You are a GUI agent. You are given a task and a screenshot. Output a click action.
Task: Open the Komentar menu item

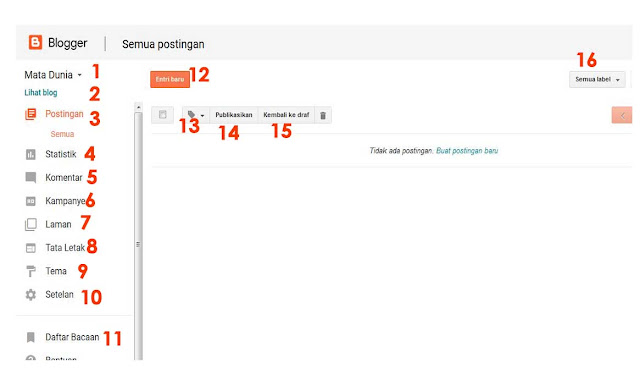(64, 178)
